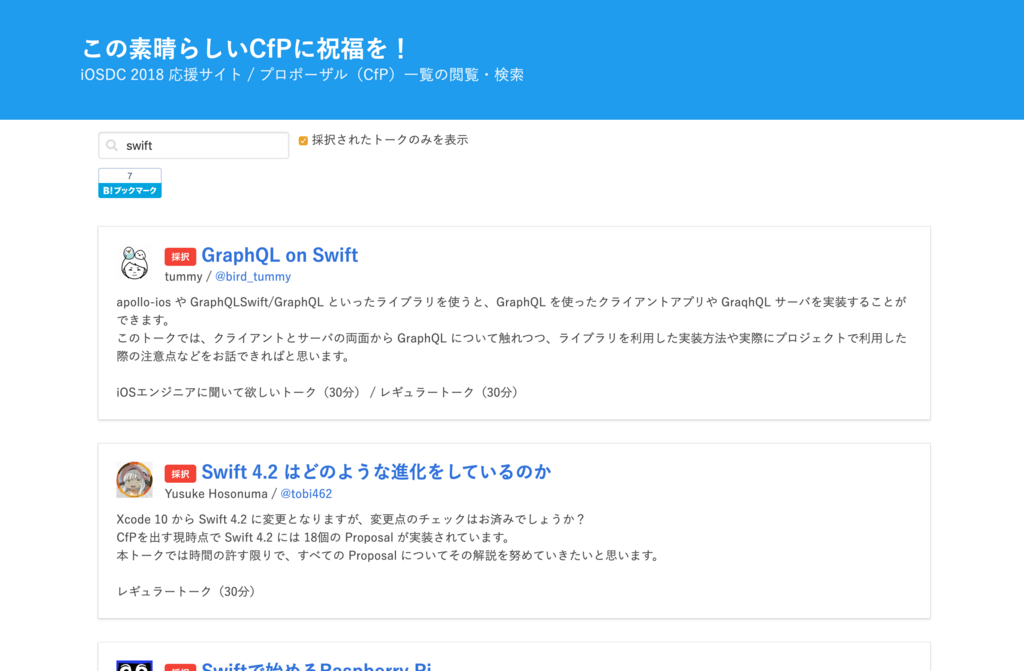Click the レギュラートーク（30分） text under Swift 4.2 talk
Image resolution: width=1024 pixels, height=671 pixels.
(188, 591)
